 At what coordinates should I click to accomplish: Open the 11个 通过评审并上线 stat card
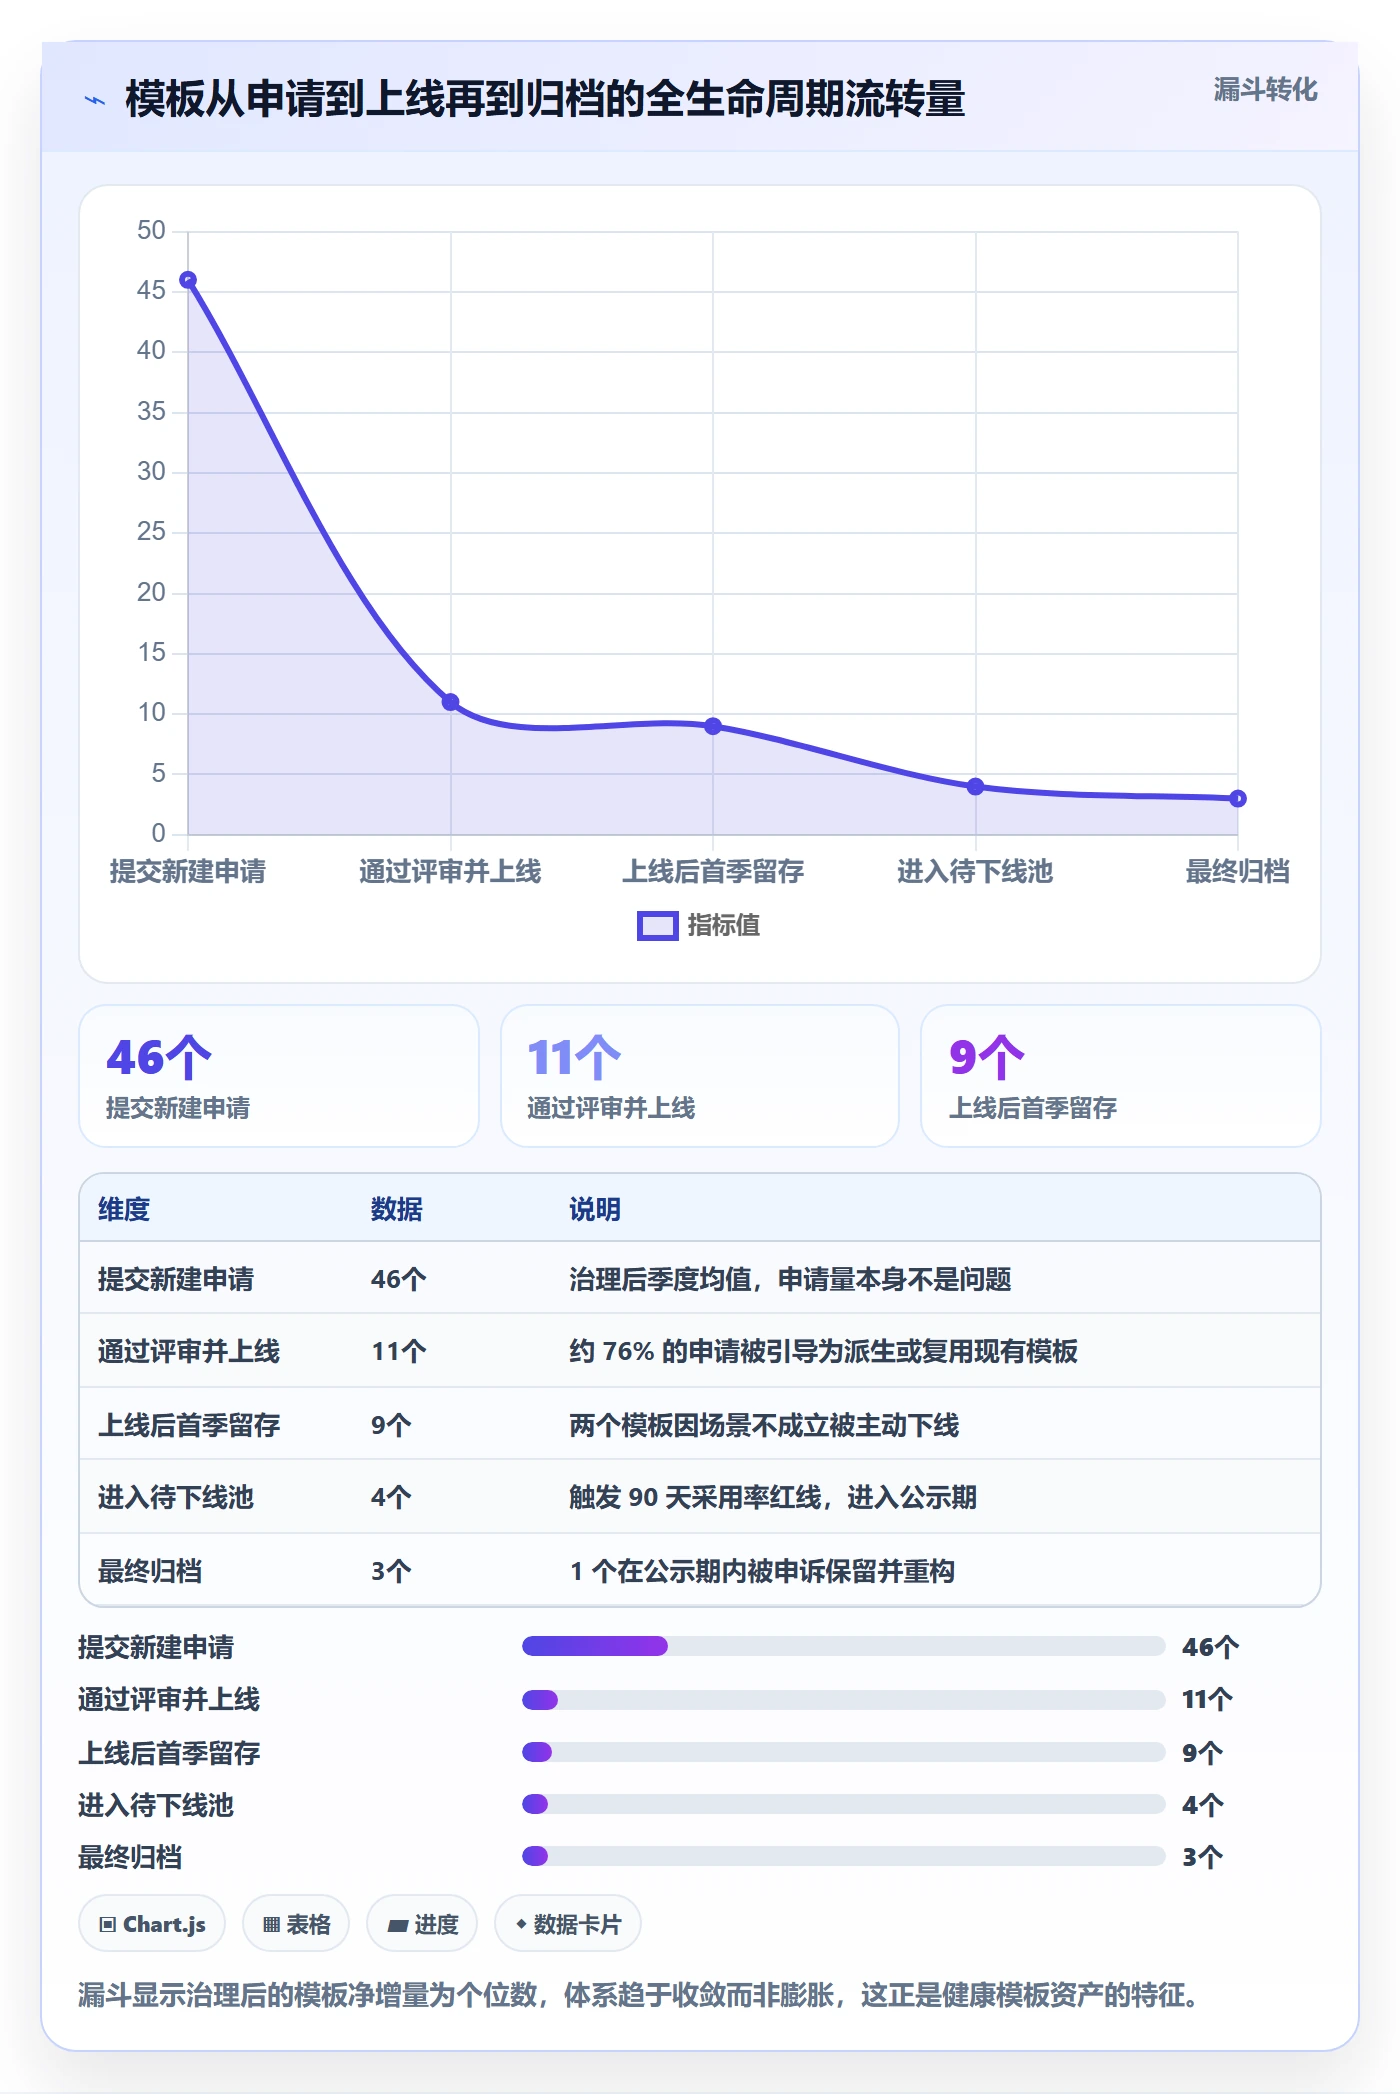coord(700,1076)
